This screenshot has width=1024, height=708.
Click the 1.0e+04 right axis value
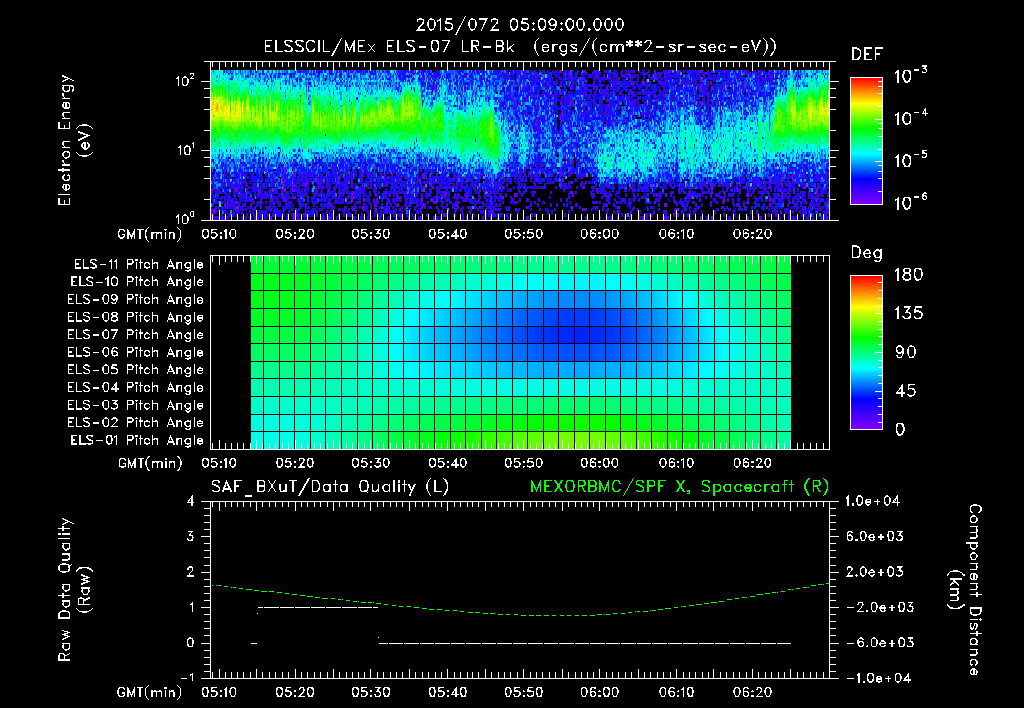tap(872, 501)
